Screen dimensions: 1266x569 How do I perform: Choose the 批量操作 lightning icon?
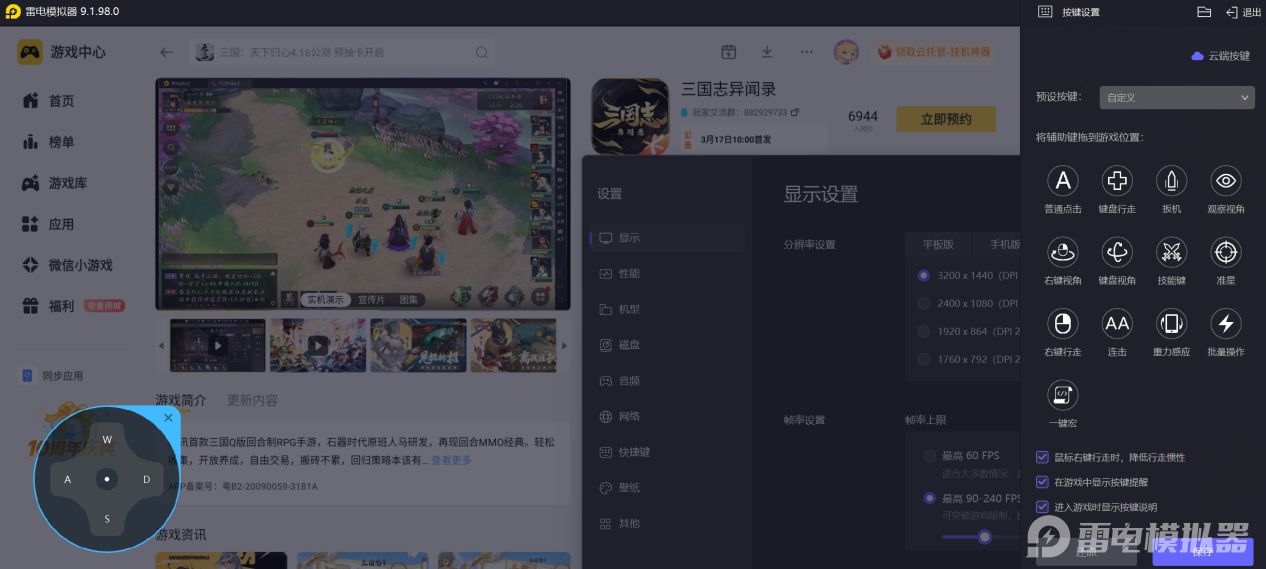coord(1226,323)
